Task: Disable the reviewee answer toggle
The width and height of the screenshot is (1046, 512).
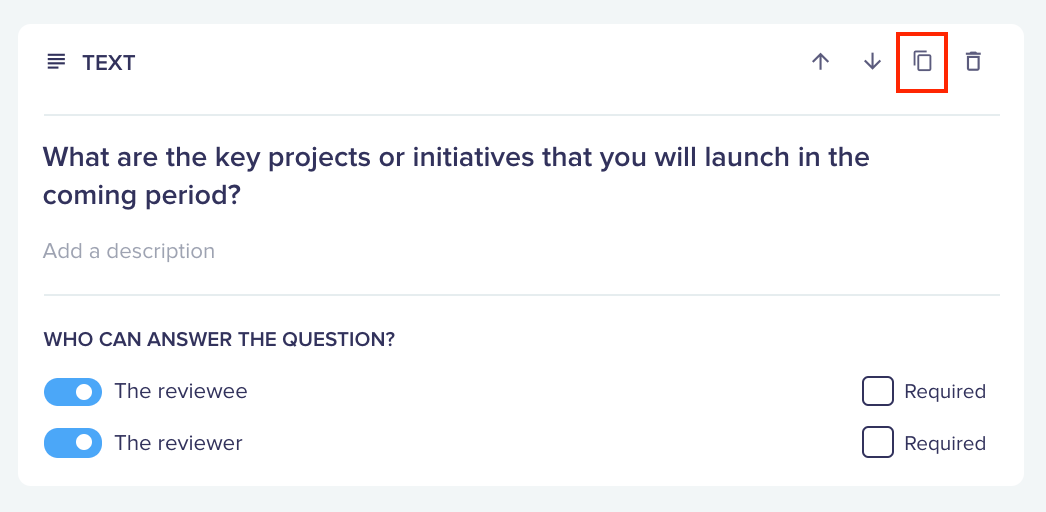Action: pyautogui.click(x=73, y=392)
